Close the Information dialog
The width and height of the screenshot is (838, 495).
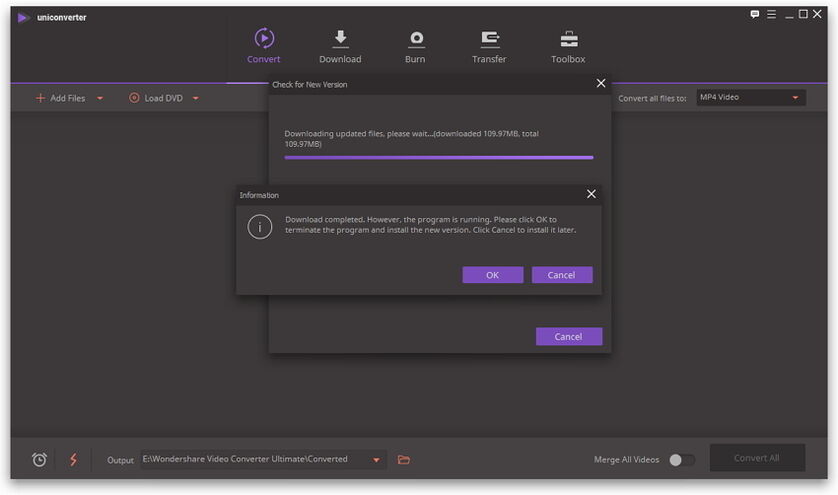[x=591, y=194]
